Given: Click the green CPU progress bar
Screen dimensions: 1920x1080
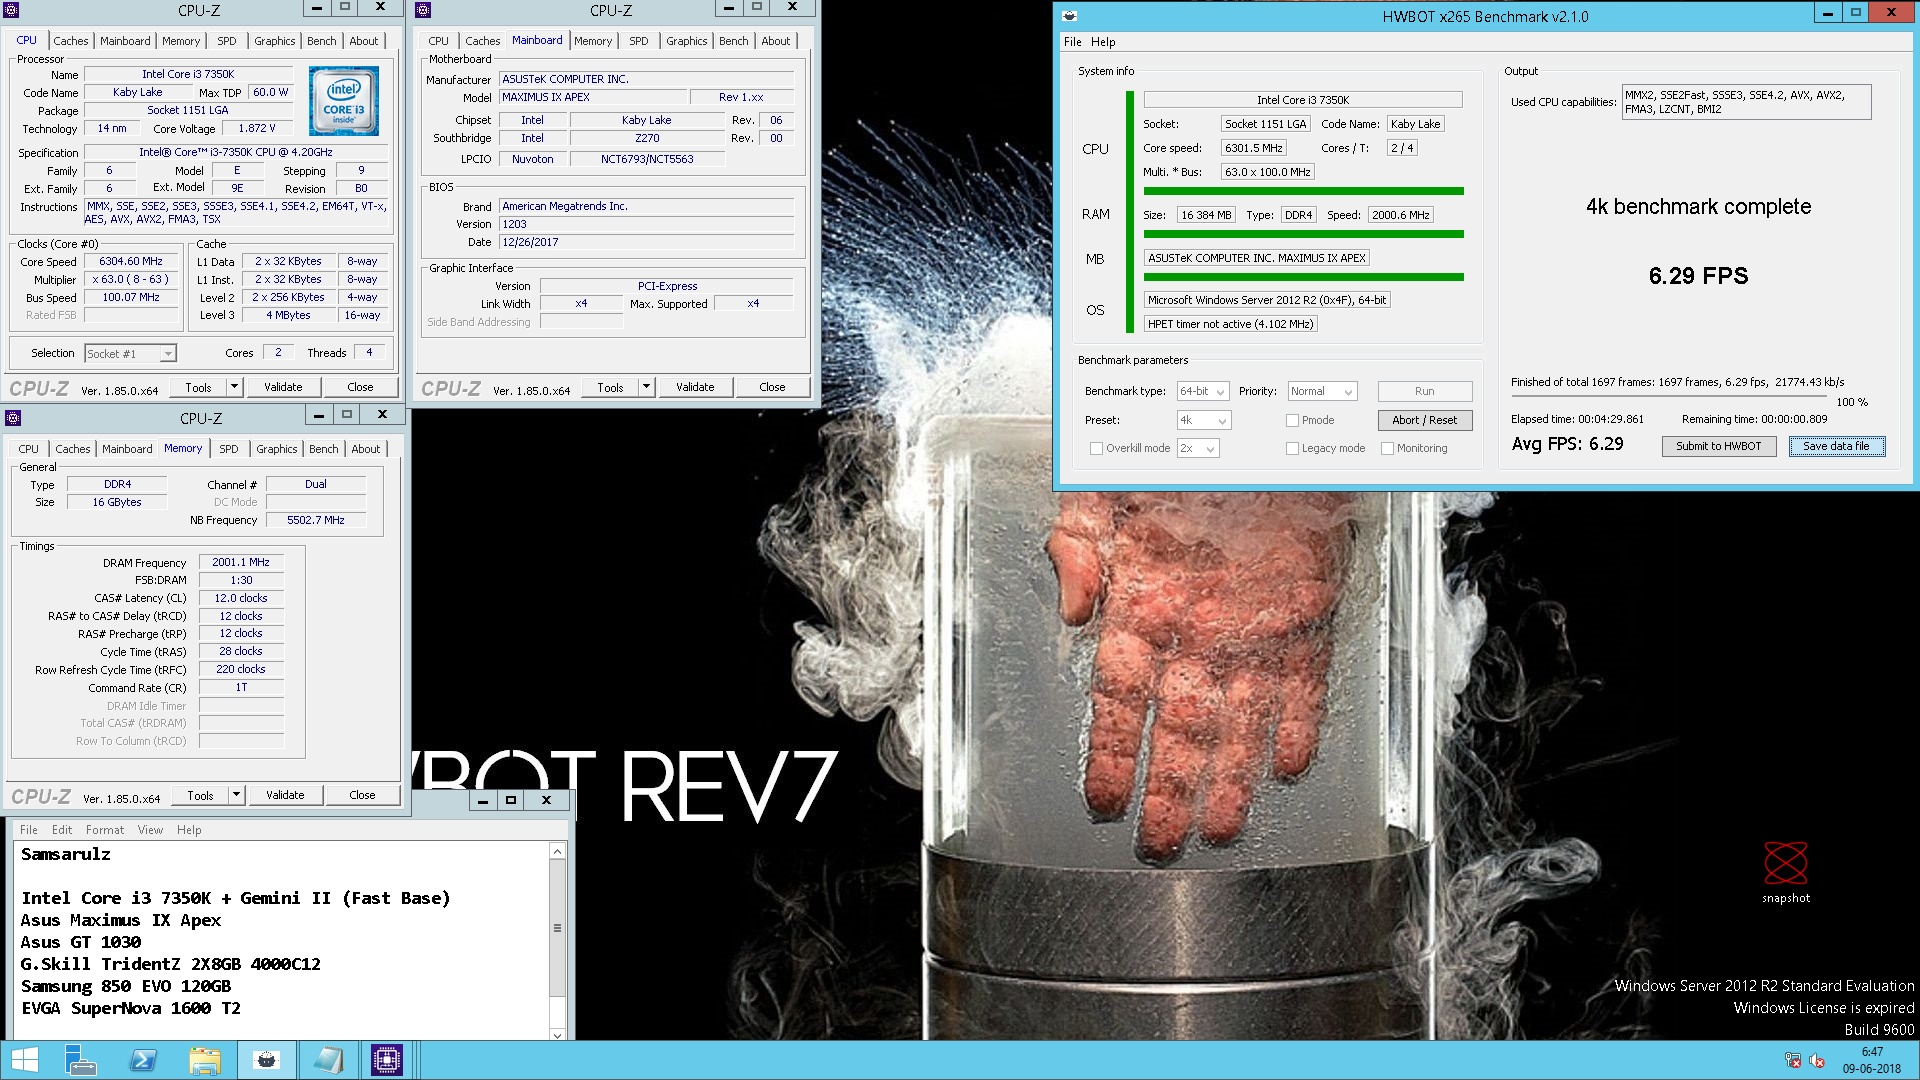Looking at the screenshot, I should pos(1303,191).
